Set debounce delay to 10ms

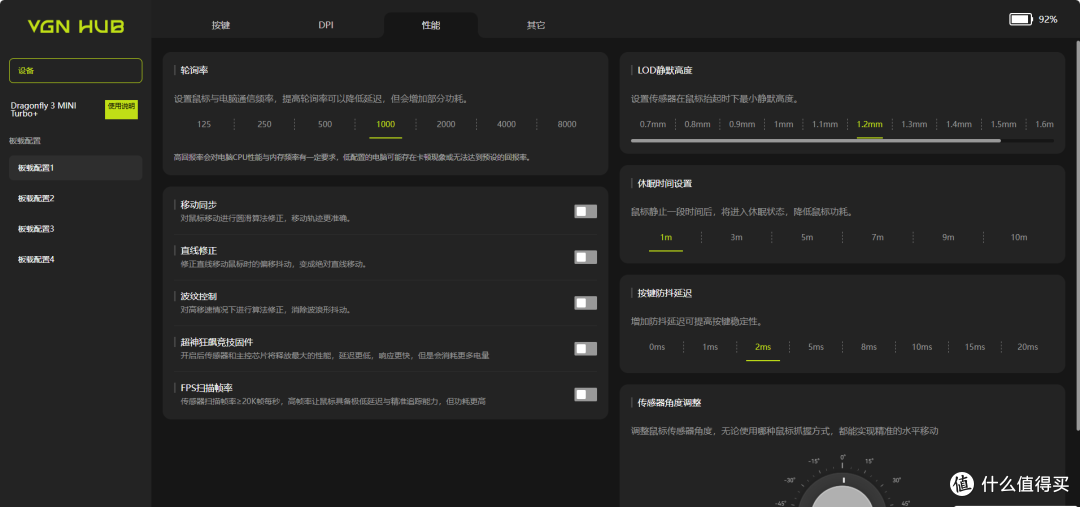point(922,347)
